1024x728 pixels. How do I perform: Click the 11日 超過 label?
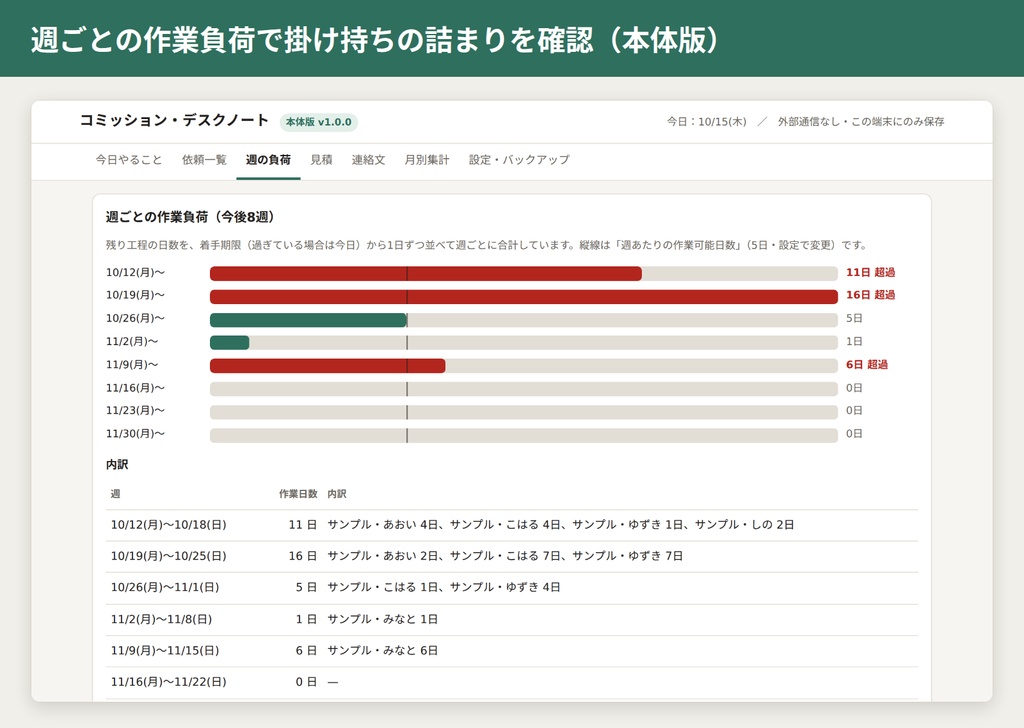pyautogui.click(x=871, y=272)
